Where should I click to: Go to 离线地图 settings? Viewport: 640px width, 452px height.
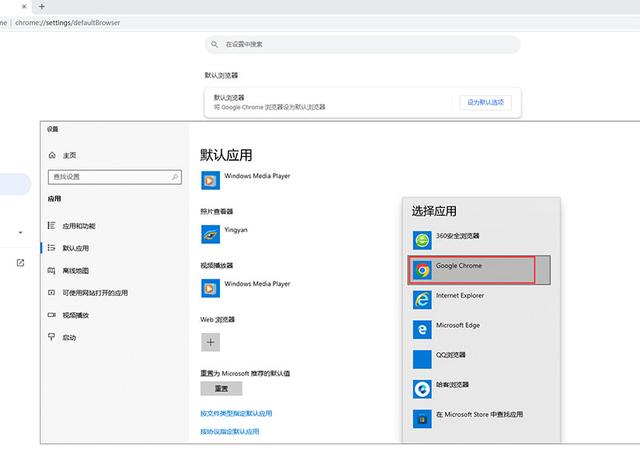pos(75,271)
